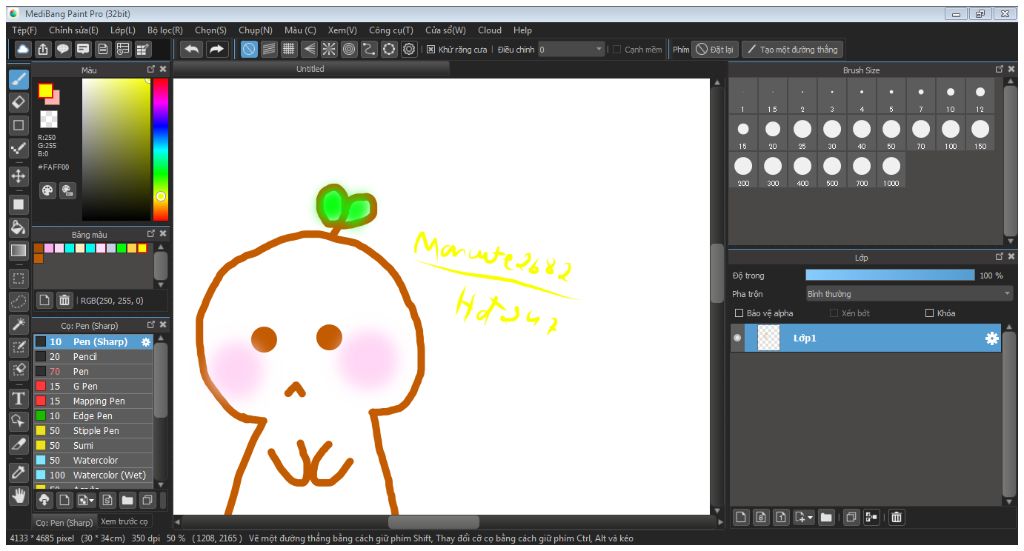Viewport: 1024px width, 551px height.
Task: Select the Hand pan tool
Action: 18,496
